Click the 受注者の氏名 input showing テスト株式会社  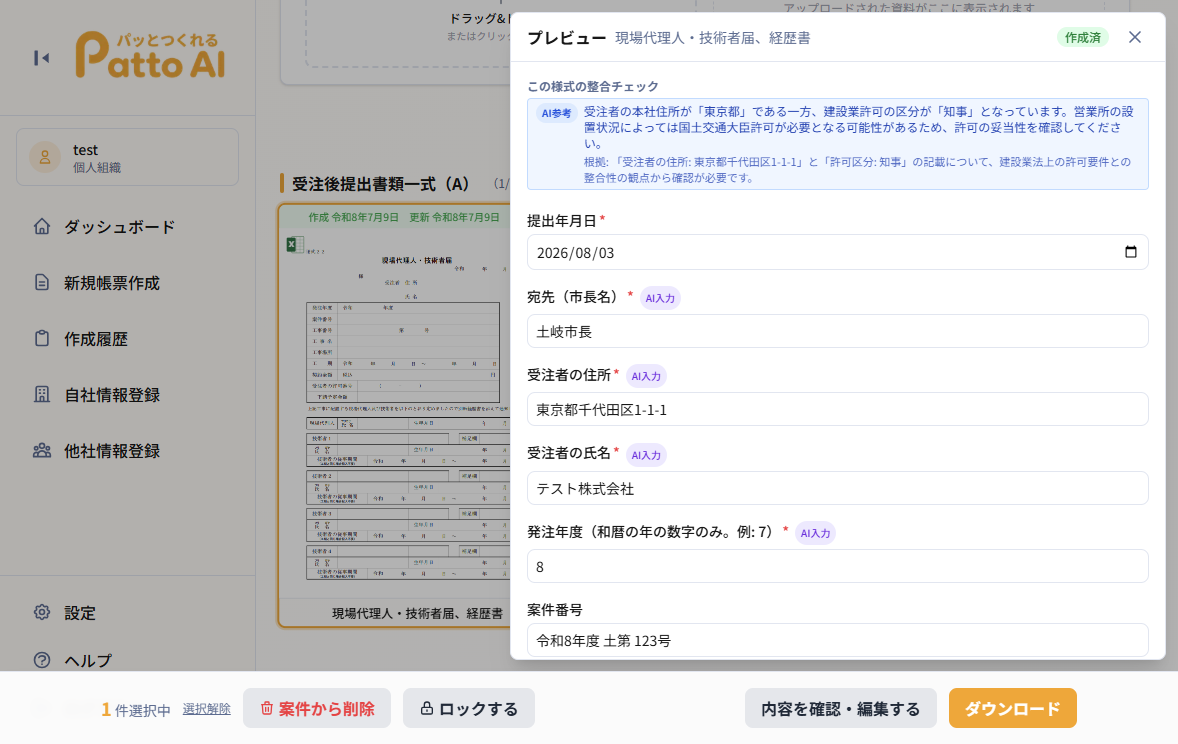[838, 488]
